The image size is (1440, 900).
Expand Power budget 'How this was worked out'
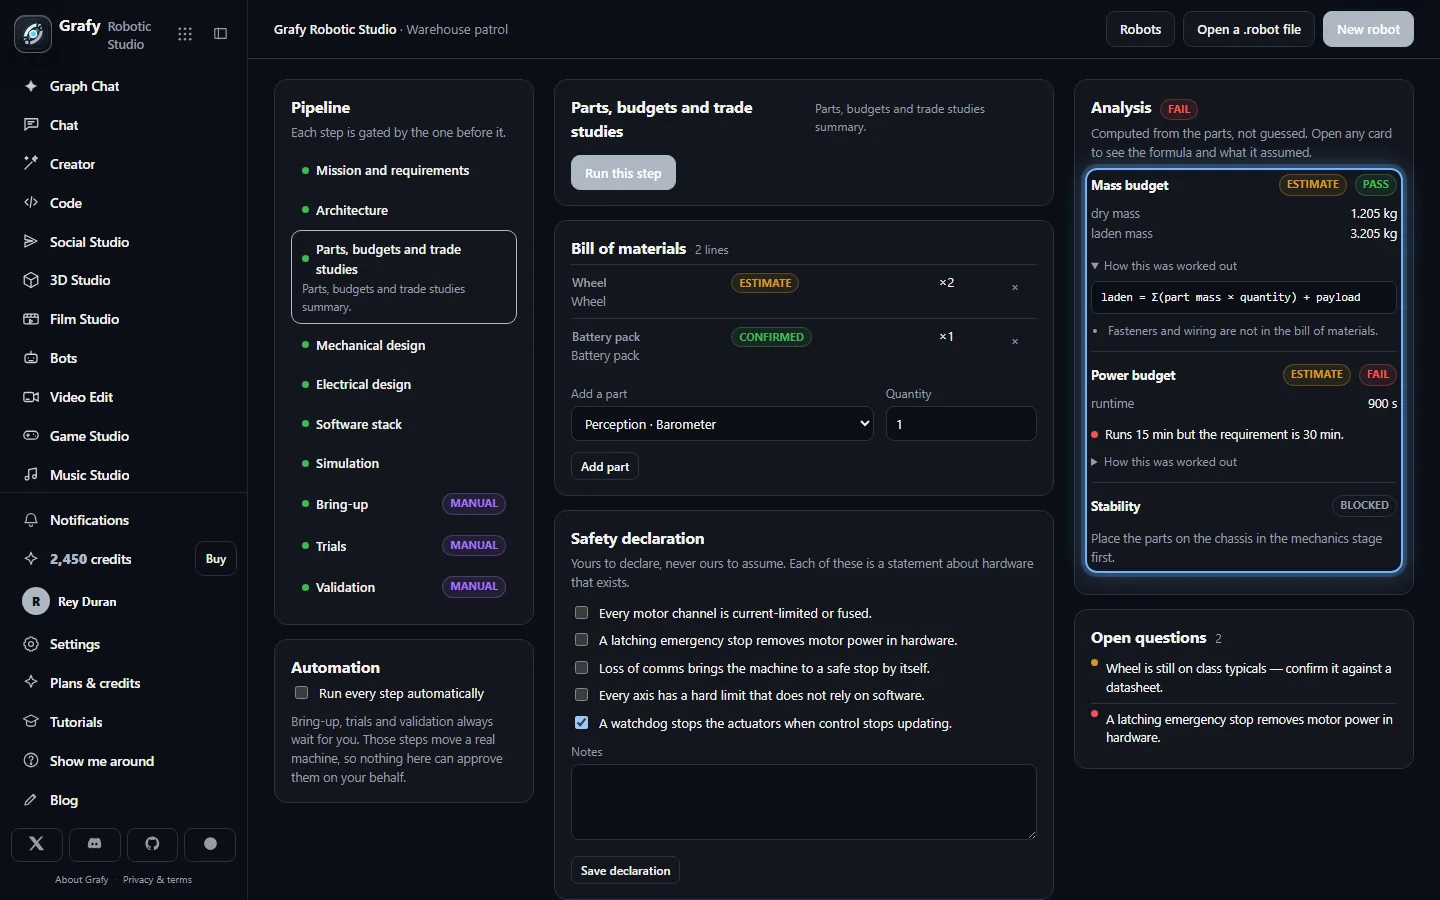(x=1164, y=462)
